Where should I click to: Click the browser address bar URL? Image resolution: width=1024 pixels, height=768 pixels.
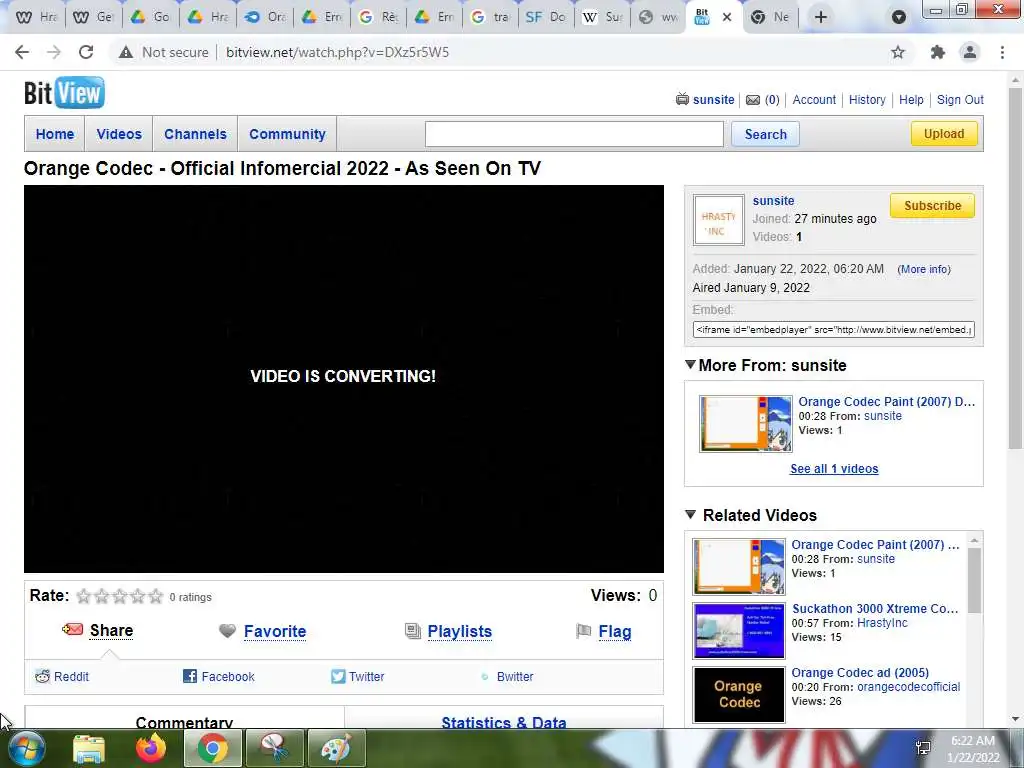tap(338, 52)
